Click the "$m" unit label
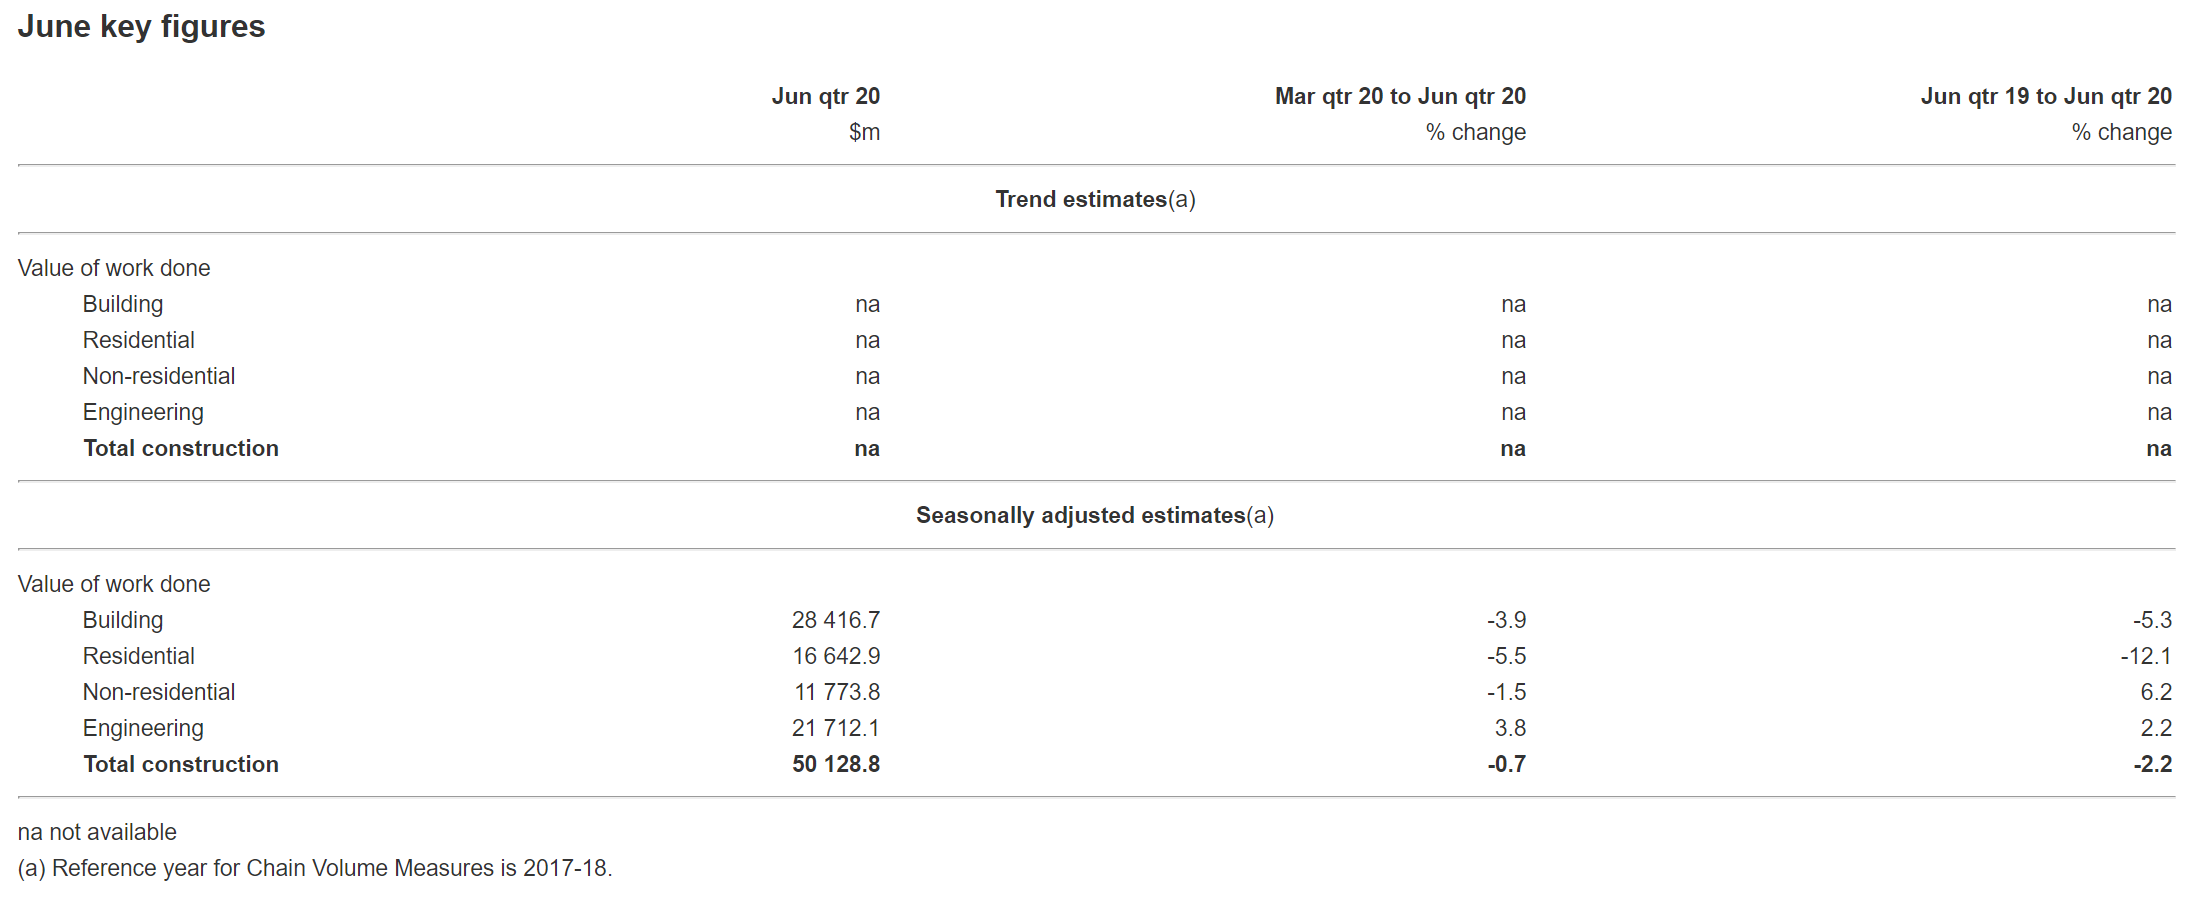Screen dimensions: 2206x897 click(864, 132)
